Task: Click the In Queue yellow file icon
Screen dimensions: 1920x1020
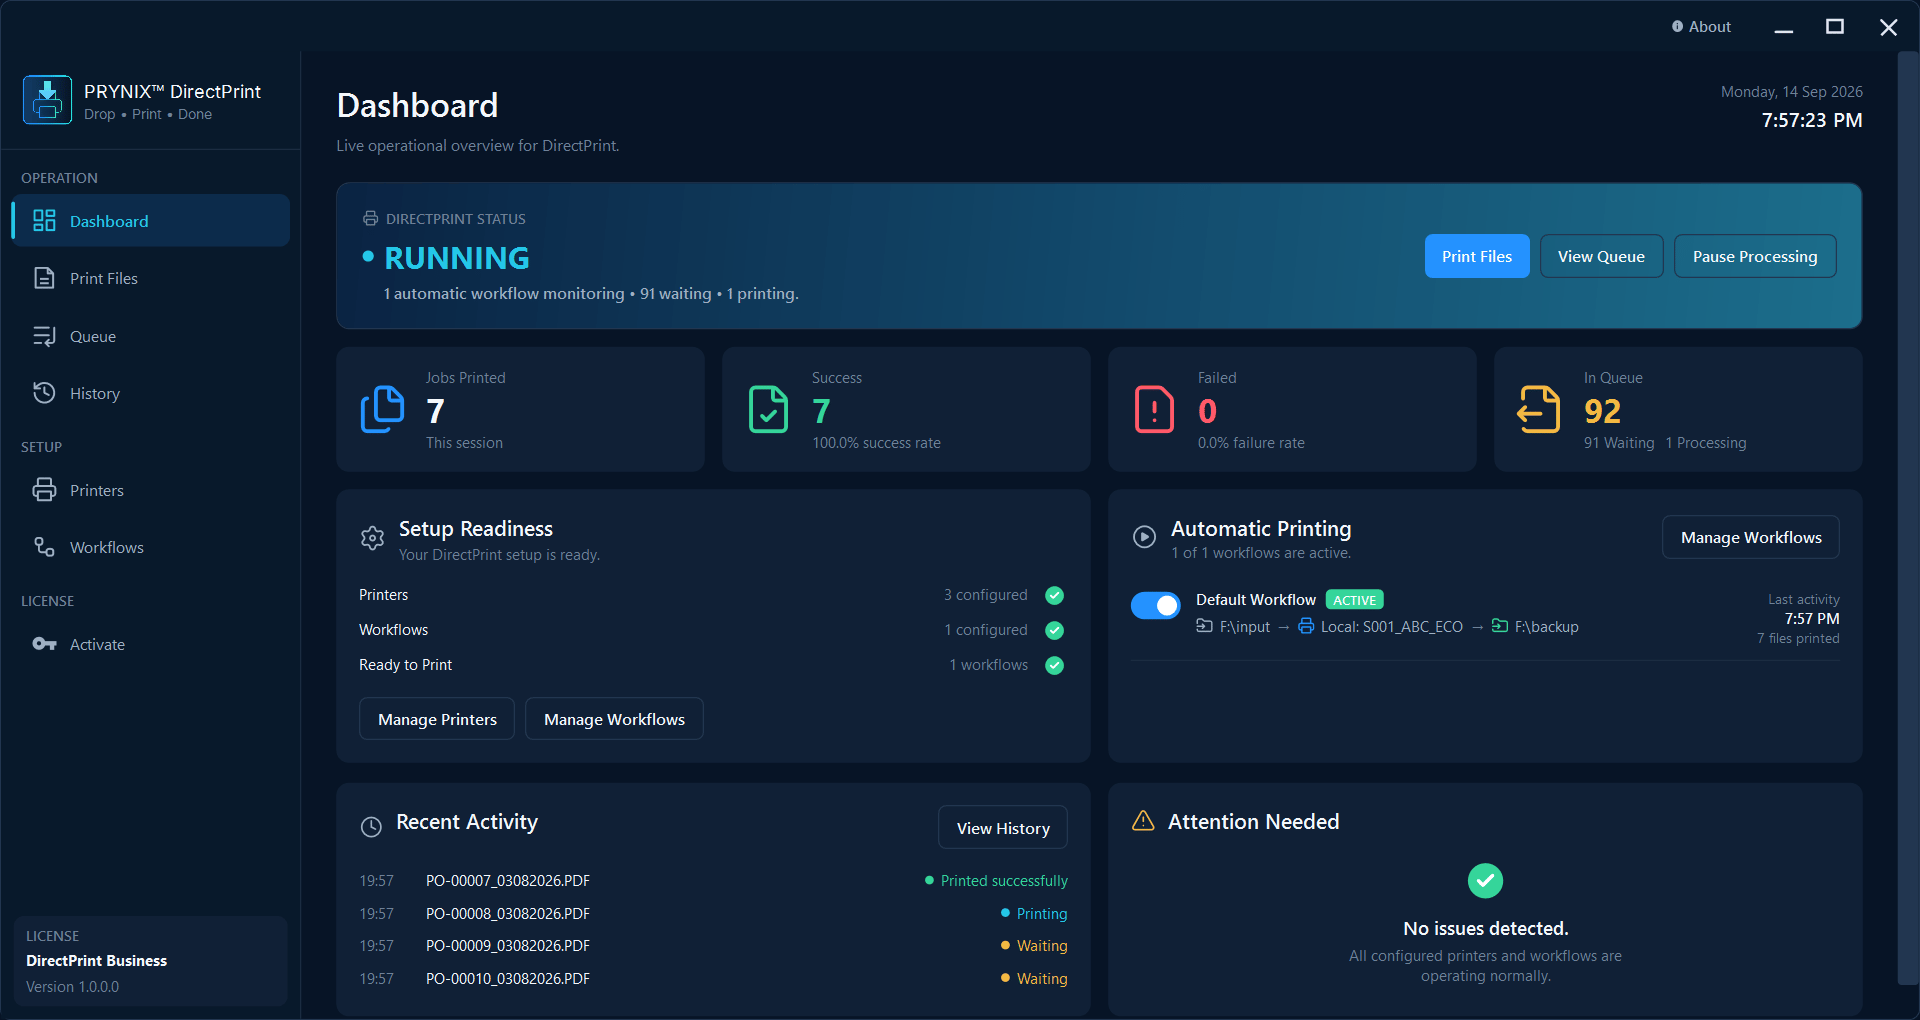Action: pyautogui.click(x=1539, y=409)
